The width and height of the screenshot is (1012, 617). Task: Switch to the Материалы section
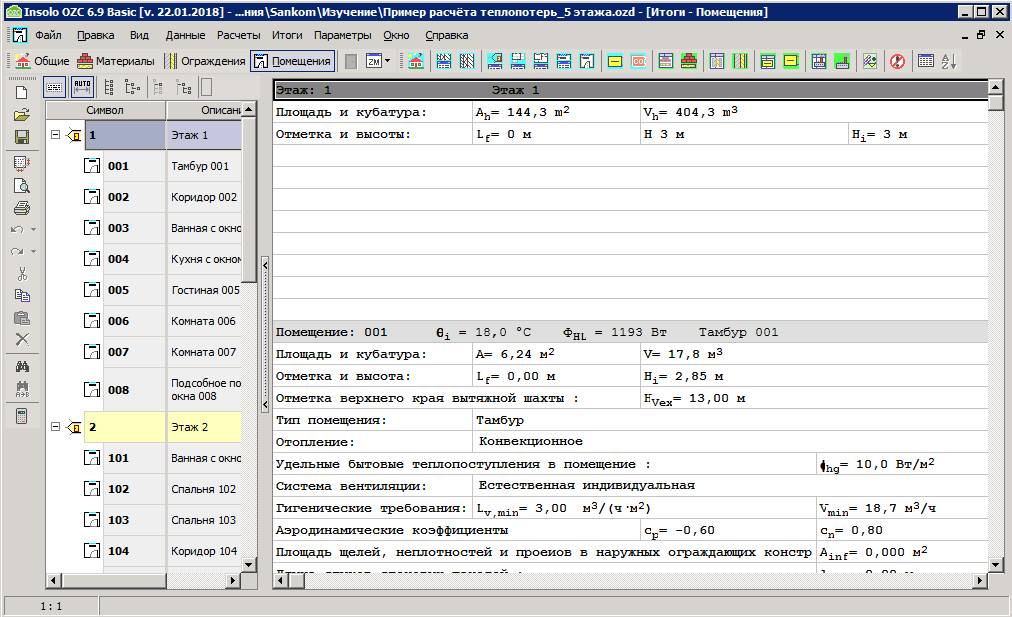tap(116, 61)
